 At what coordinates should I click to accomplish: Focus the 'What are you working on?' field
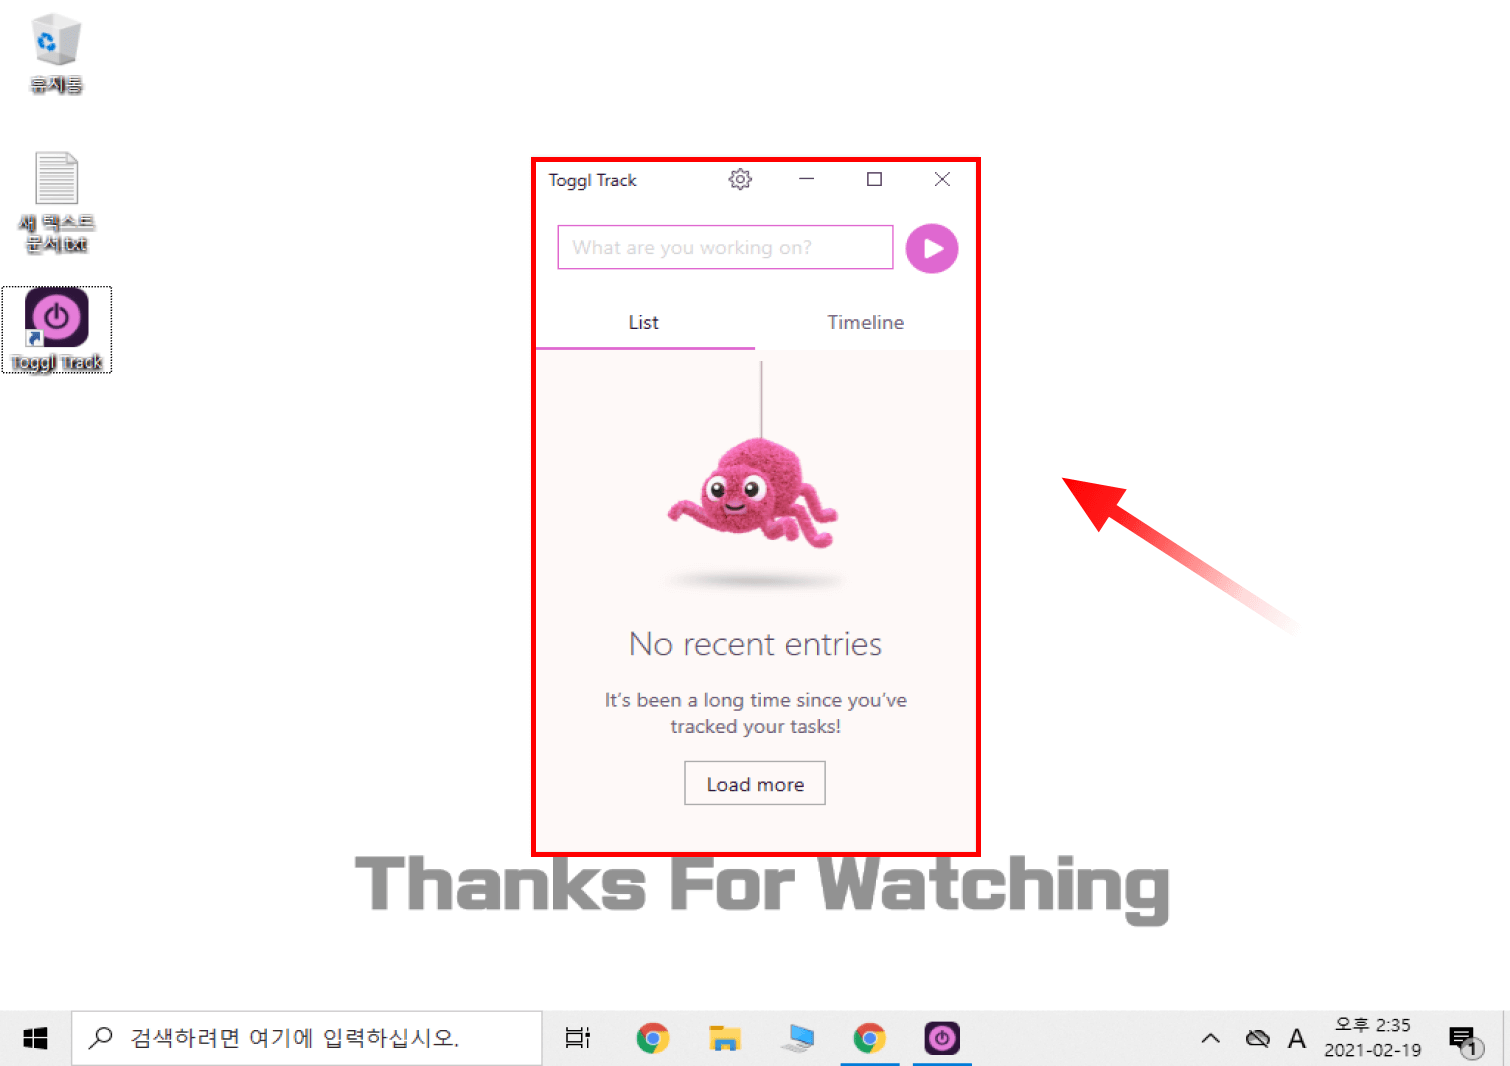(x=725, y=247)
